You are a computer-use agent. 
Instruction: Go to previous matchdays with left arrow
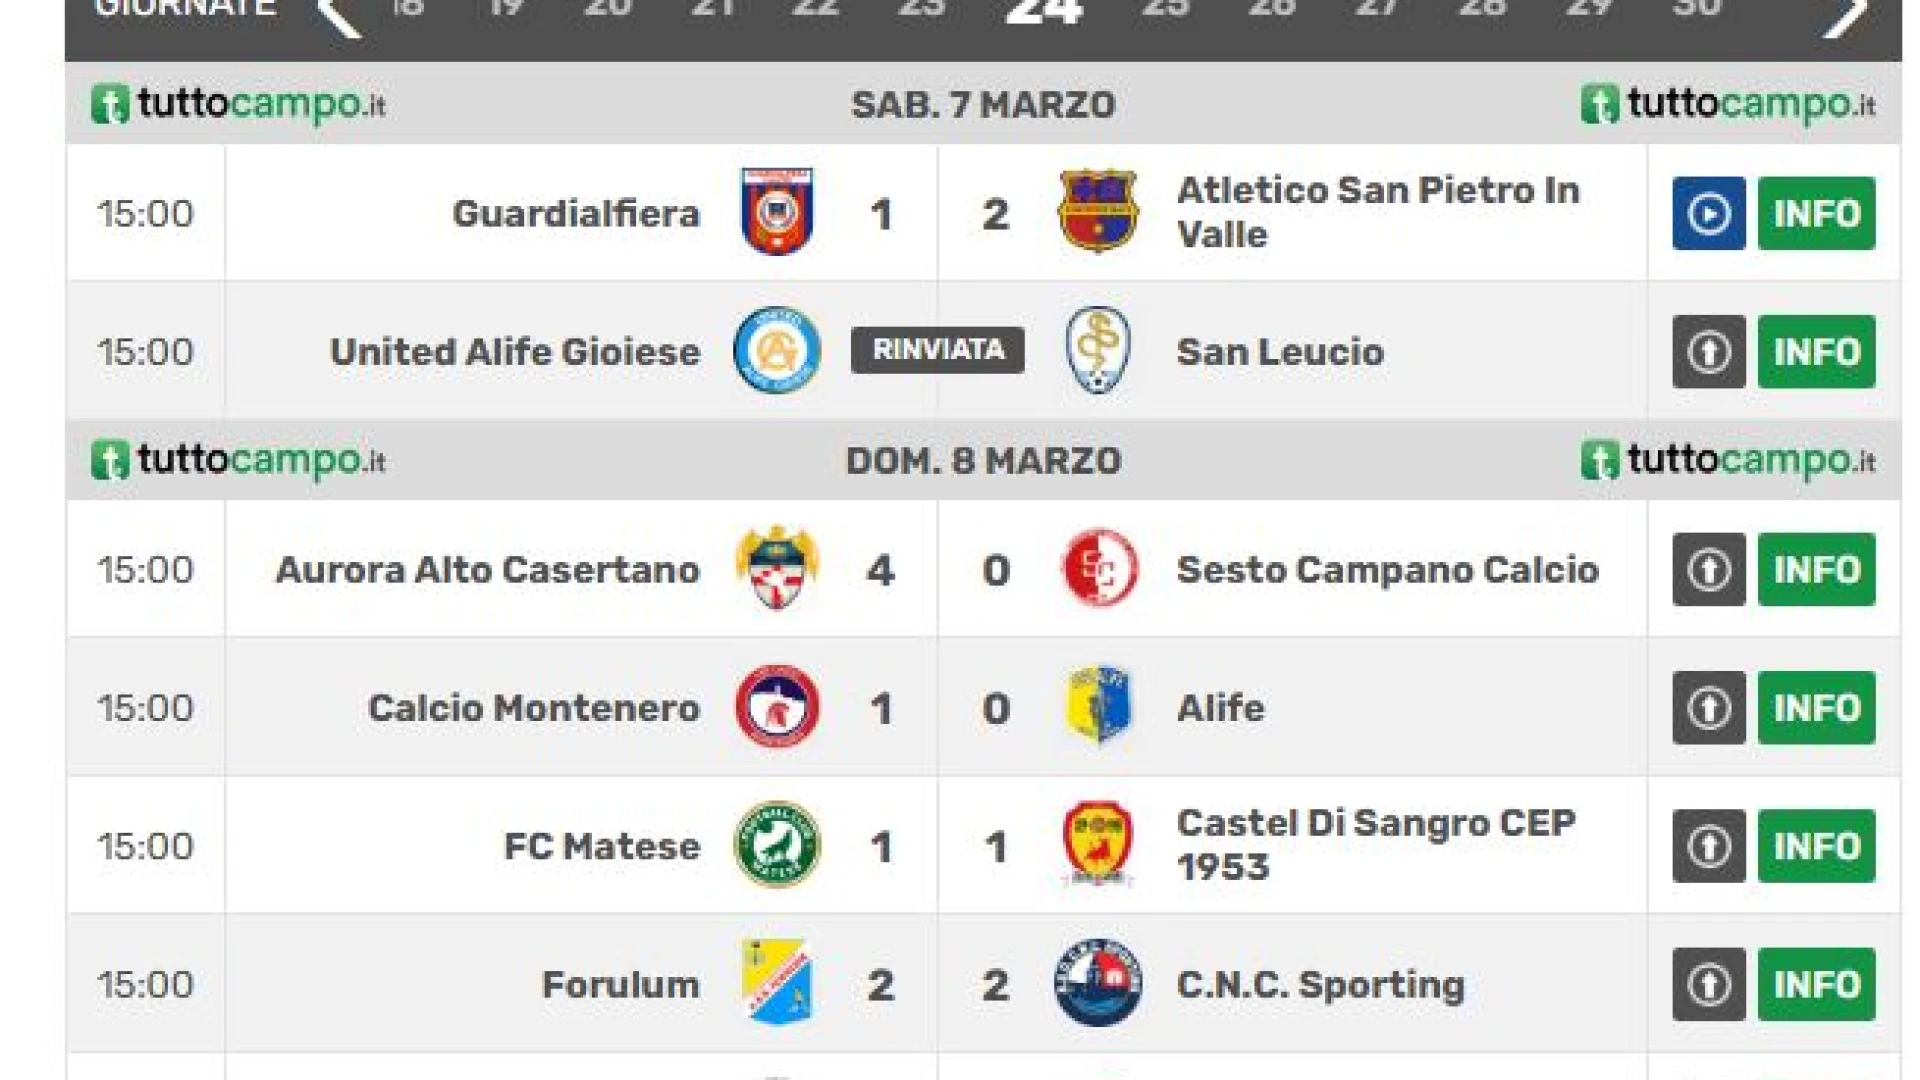[x=340, y=14]
